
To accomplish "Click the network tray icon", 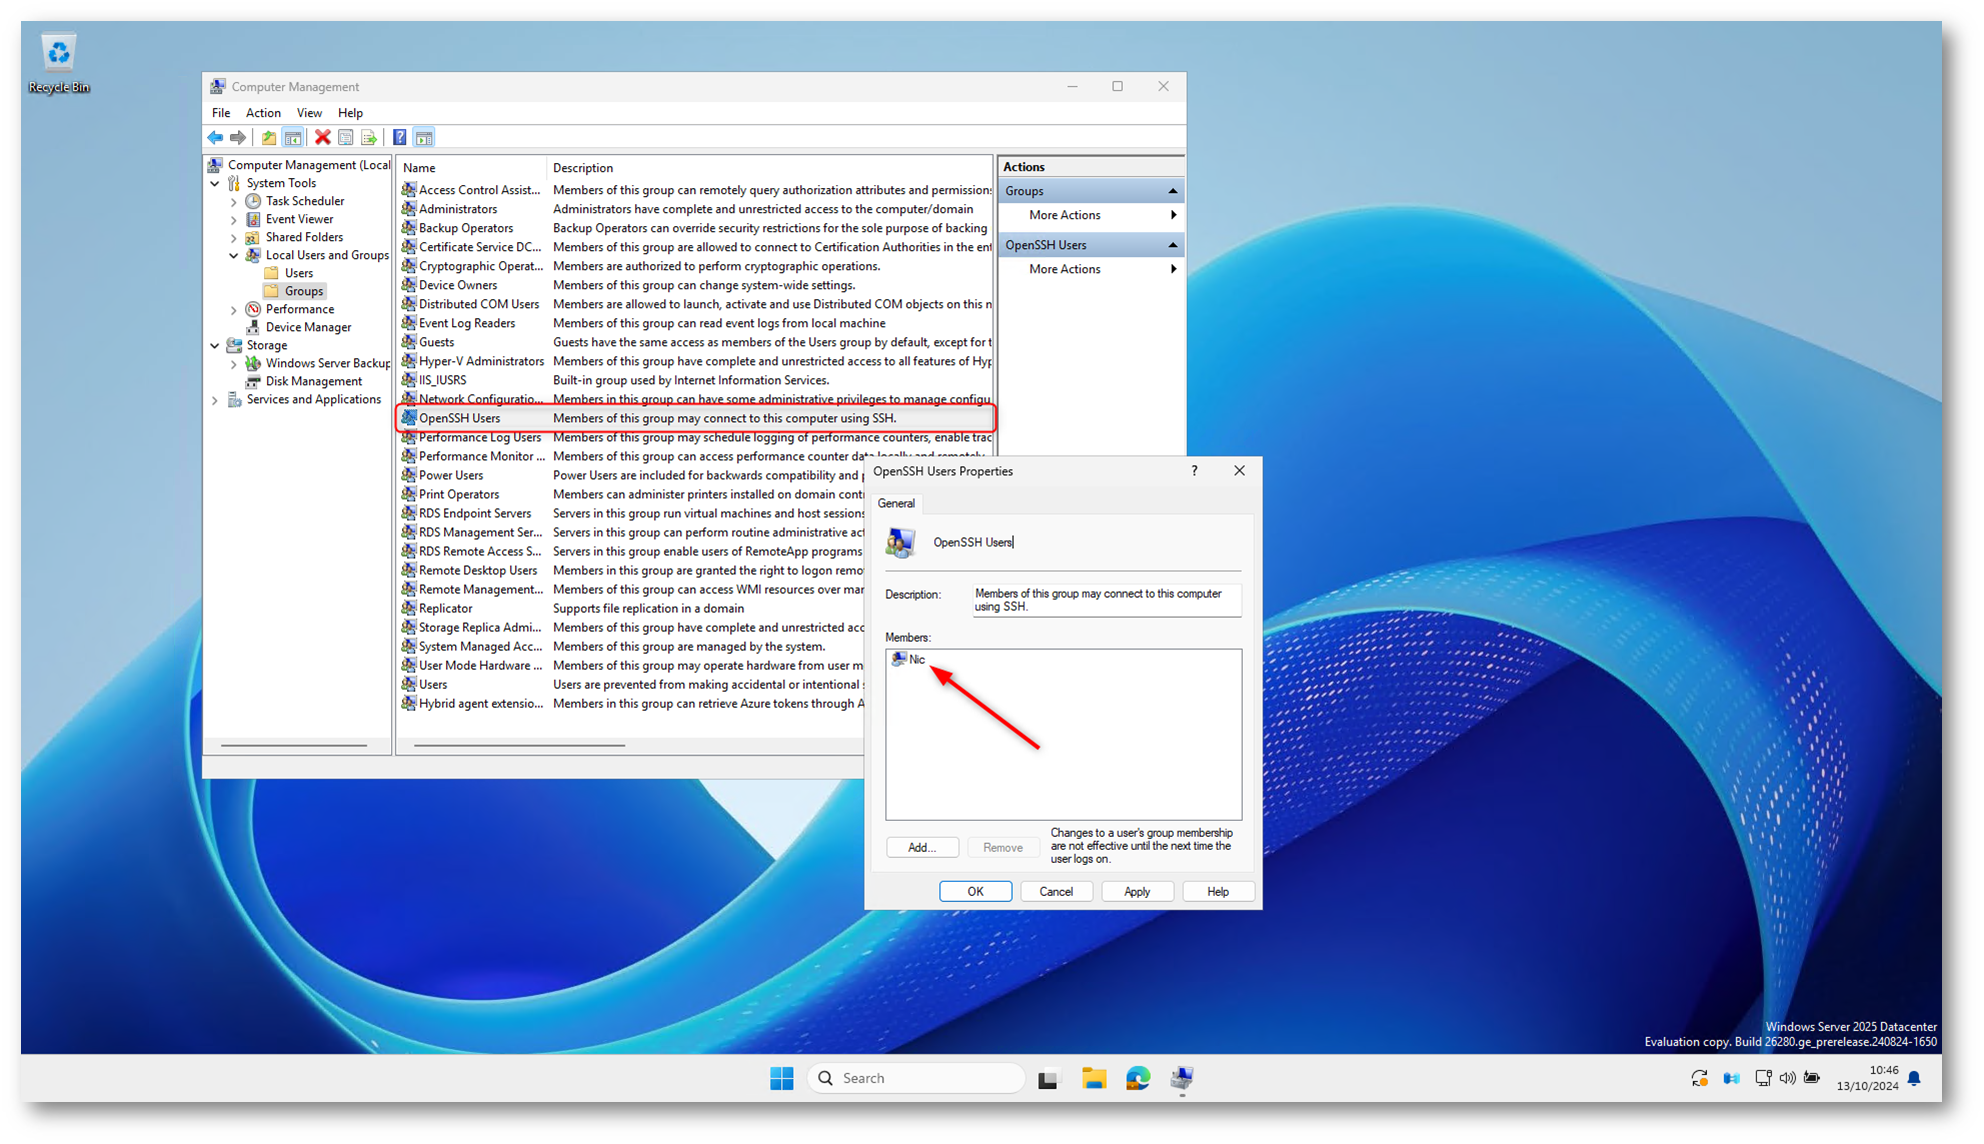I will [x=1763, y=1078].
